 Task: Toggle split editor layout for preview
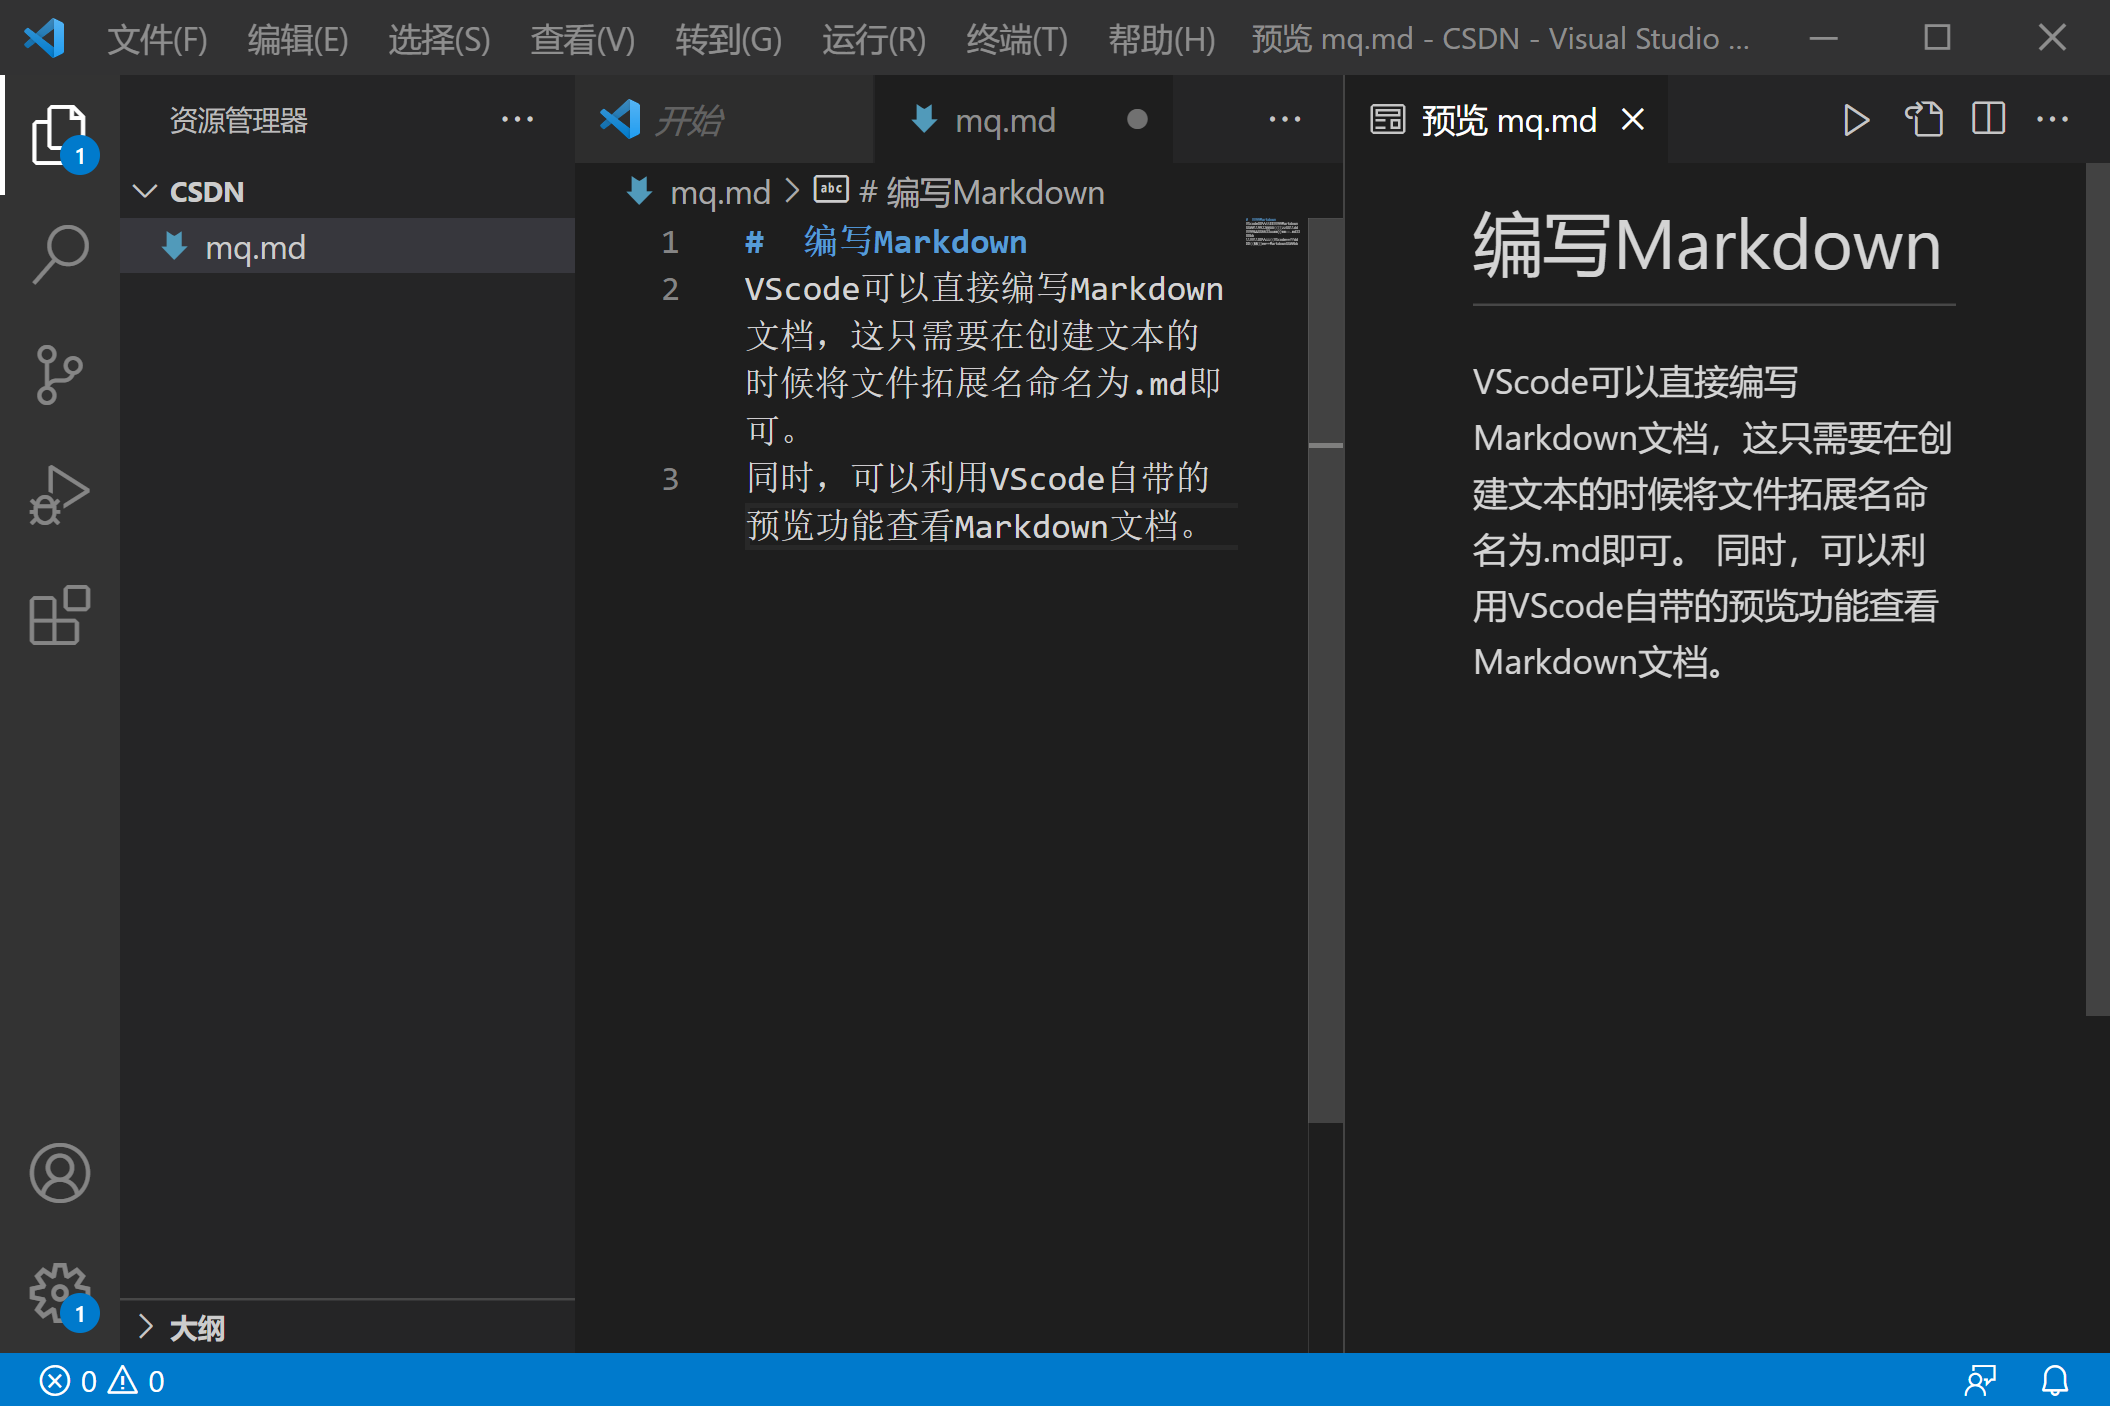pyautogui.click(x=1988, y=120)
